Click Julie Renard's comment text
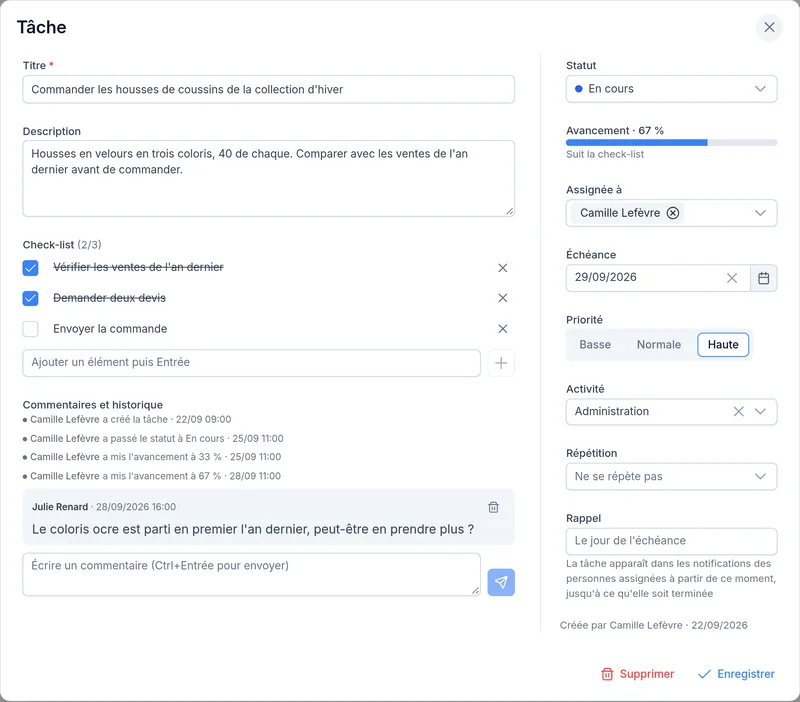The width and height of the screenshot is (800, 702). 253,530
